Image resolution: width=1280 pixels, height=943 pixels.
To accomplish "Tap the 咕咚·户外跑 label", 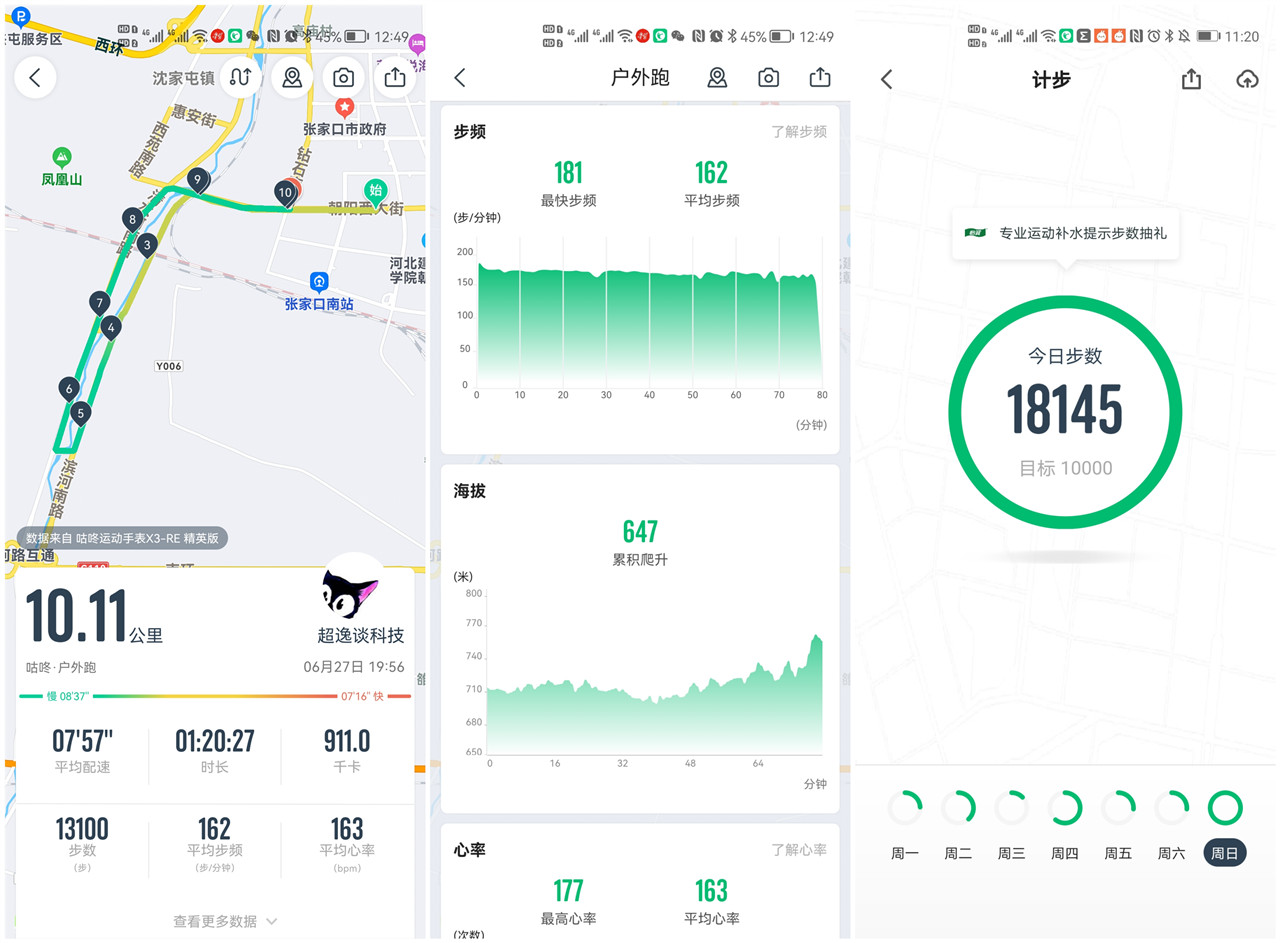I will click(61, 667).
